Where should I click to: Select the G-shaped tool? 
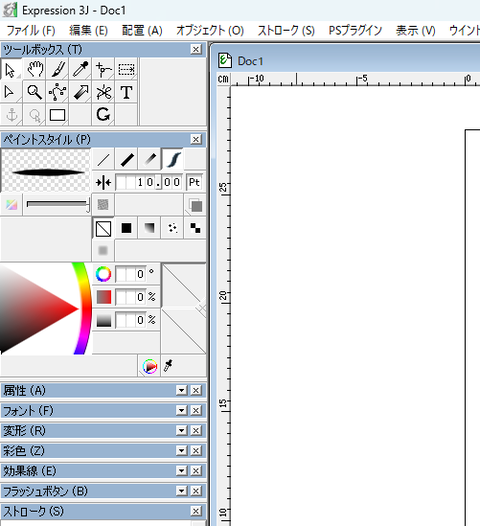point(103,115)
